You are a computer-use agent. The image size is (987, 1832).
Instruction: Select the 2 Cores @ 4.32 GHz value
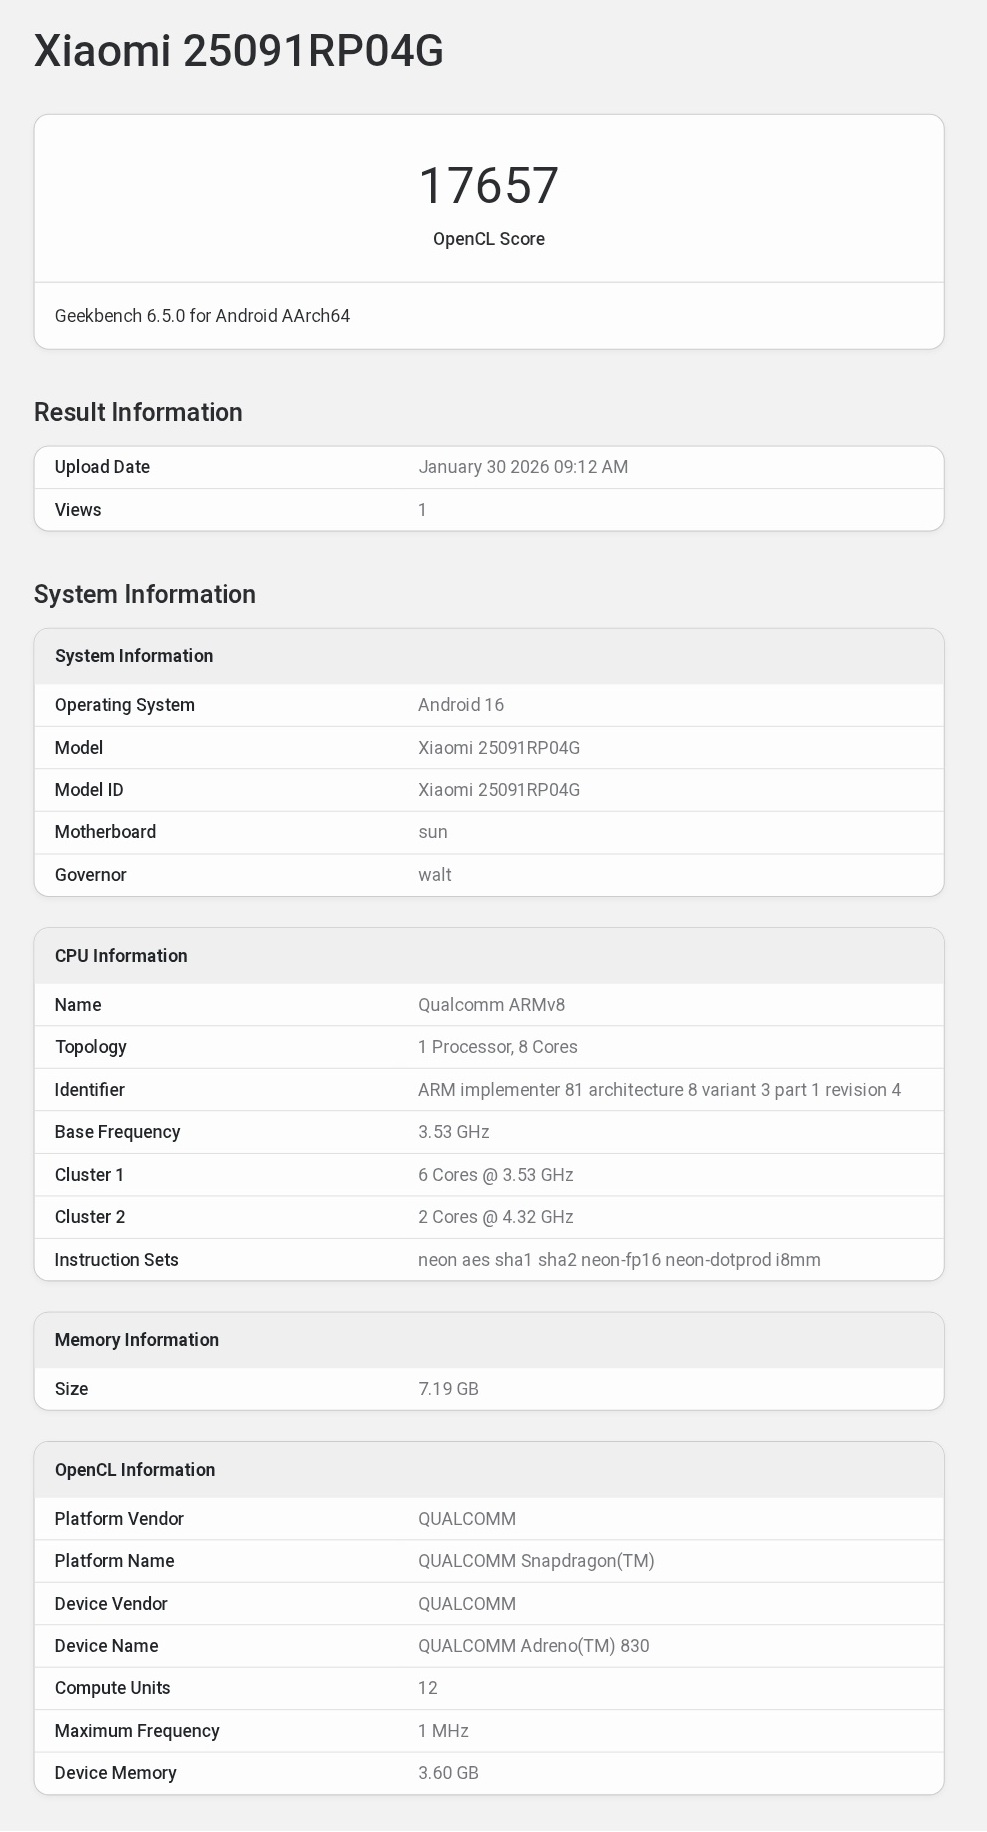click(x=496, y=1217)
